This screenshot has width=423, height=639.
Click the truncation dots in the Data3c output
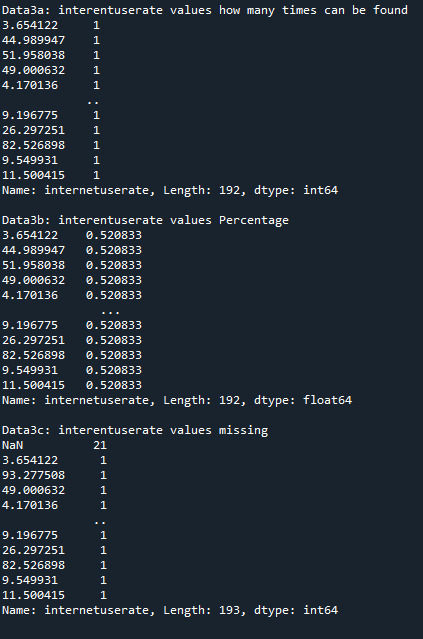click(x=100, y=523)
